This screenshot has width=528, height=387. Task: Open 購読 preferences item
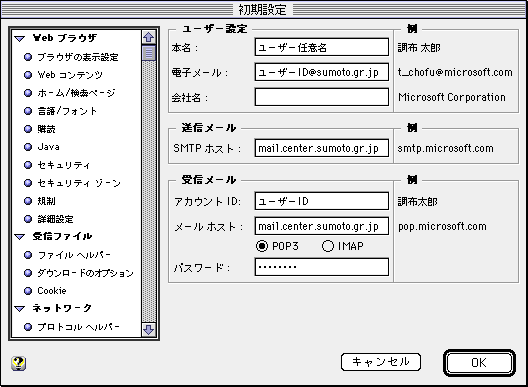(46, 129)
